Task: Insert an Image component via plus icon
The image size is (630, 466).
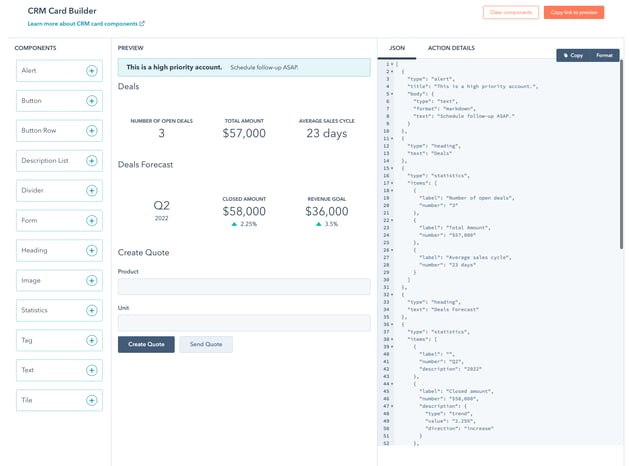Action: point(92,280)
